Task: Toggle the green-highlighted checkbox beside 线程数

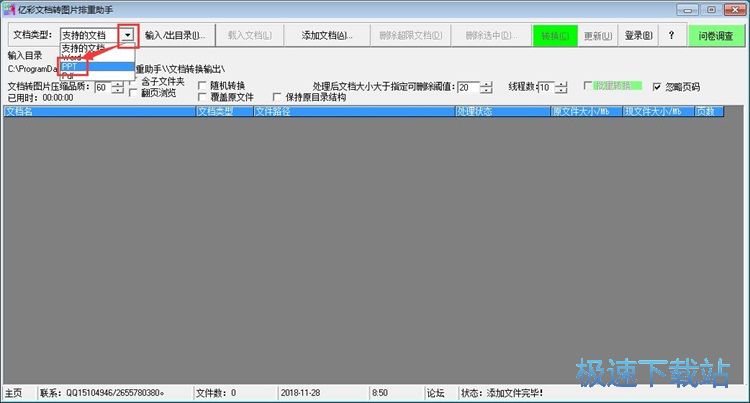Action: pos(588,86)
